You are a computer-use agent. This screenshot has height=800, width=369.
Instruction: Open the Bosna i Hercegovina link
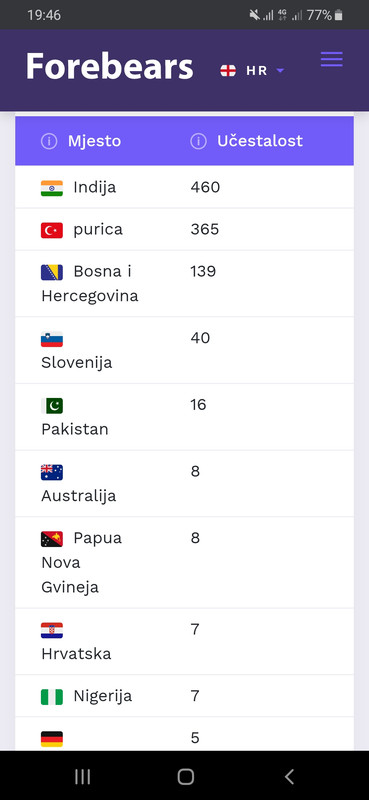coord(90,284)
